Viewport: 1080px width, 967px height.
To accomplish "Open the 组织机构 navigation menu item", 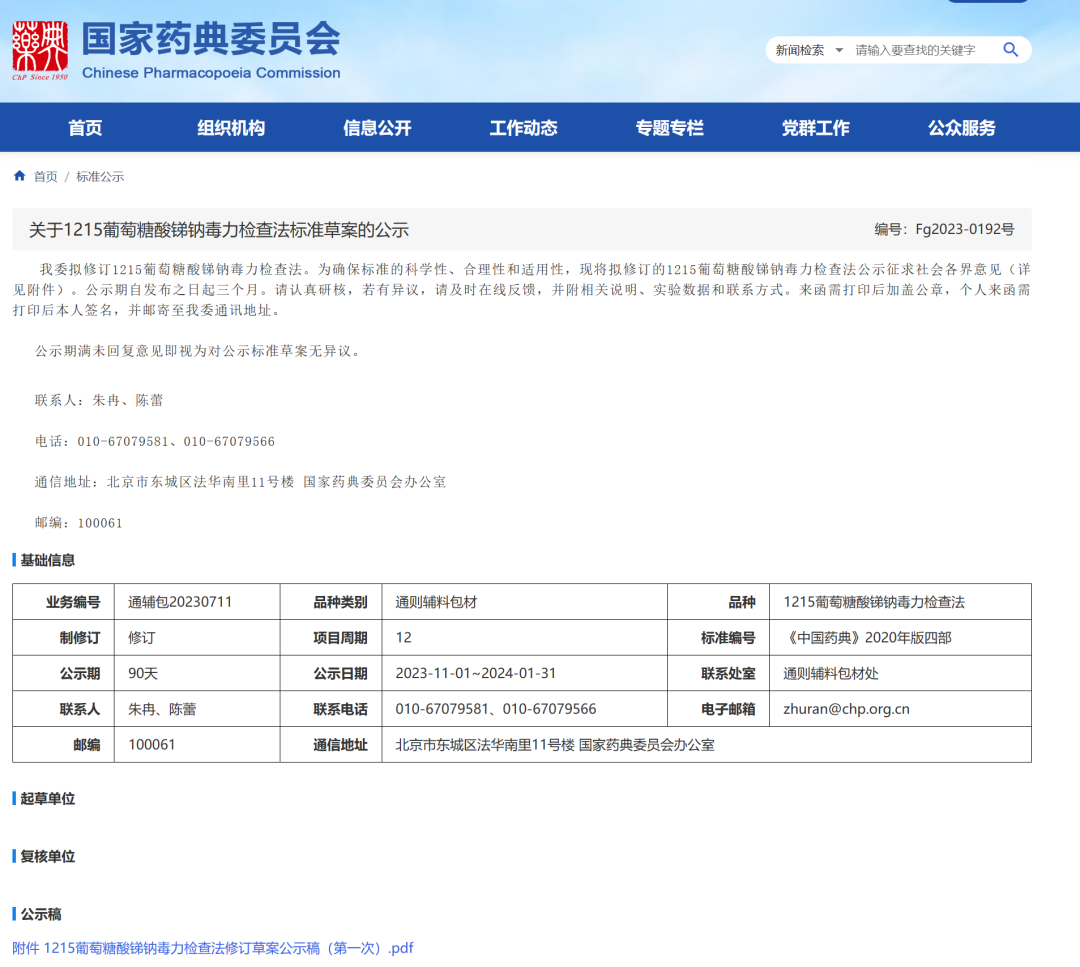I will pos(231,127).
